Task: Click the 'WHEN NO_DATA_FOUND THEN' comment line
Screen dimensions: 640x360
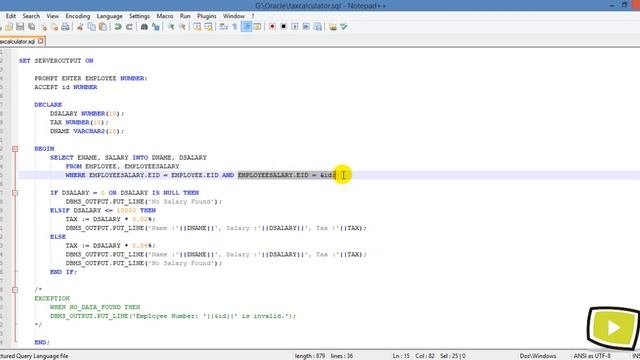Action: click(95, 307)
